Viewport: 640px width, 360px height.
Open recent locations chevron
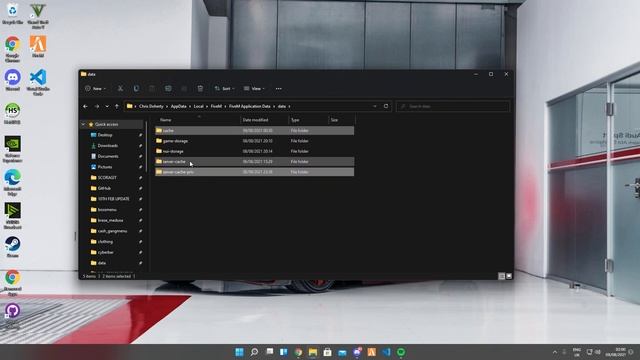coord(107,106)
